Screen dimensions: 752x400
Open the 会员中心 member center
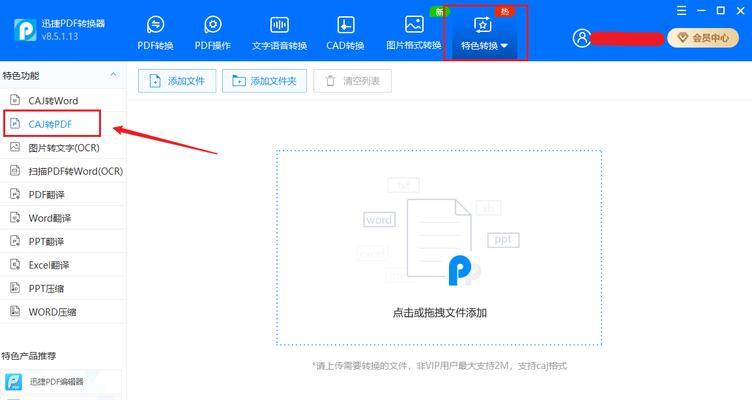pyautogui.click(x=703, y=38)
